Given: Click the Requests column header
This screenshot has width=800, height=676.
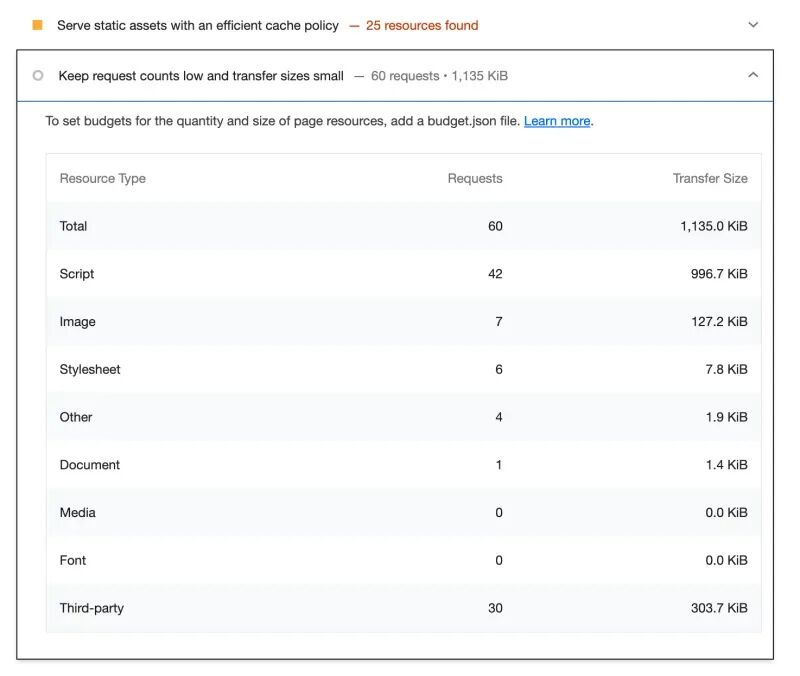Looking at the screenshot, I should coord(475,179).
